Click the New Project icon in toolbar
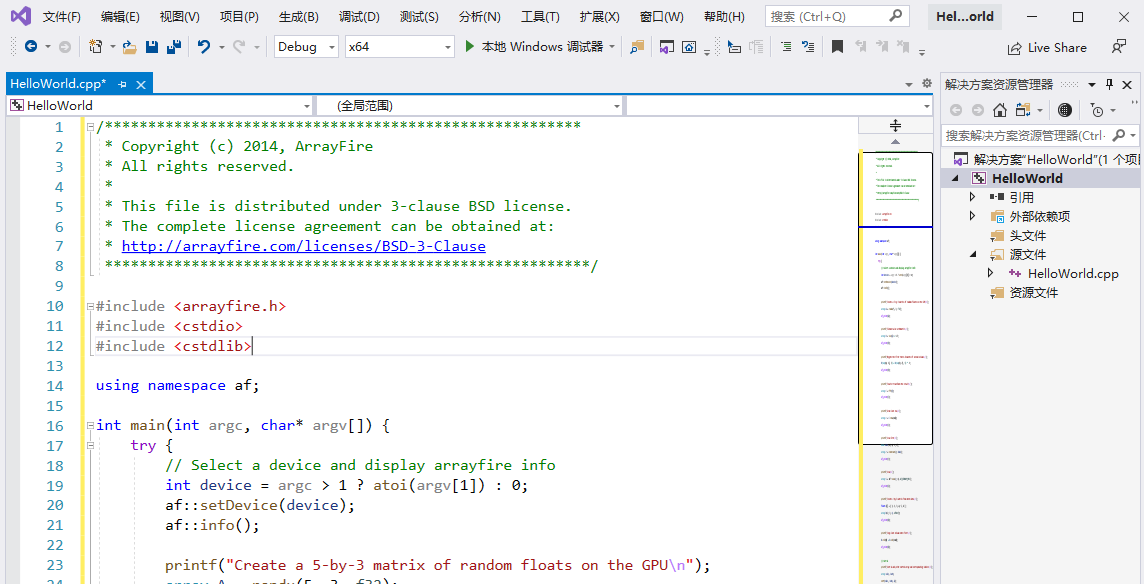The height and width of the screenshot is (584, 1144). 95,47
